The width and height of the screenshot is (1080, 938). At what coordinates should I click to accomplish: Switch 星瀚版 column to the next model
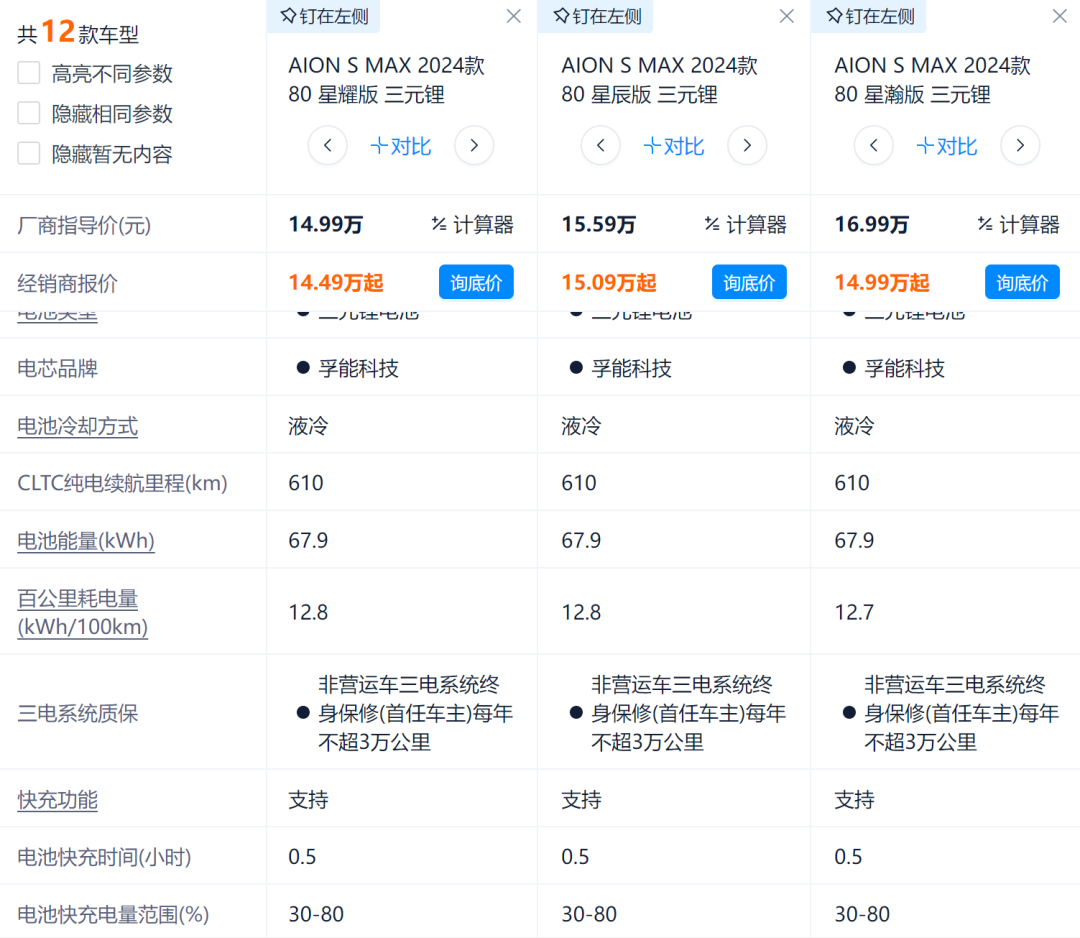click(x=1020, y=146)
